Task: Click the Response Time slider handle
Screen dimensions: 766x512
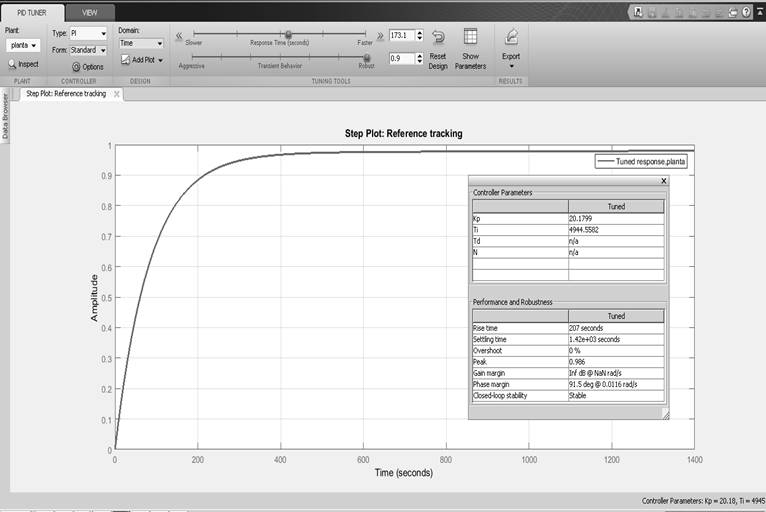Action: (x=288, y=34)
